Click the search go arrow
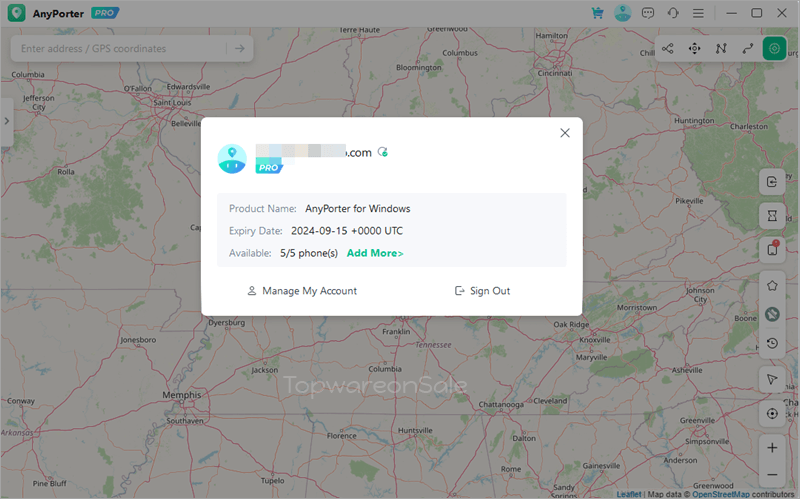Image resolution: width=800 pixels, height=499 pixels. (x=240, y=48)
